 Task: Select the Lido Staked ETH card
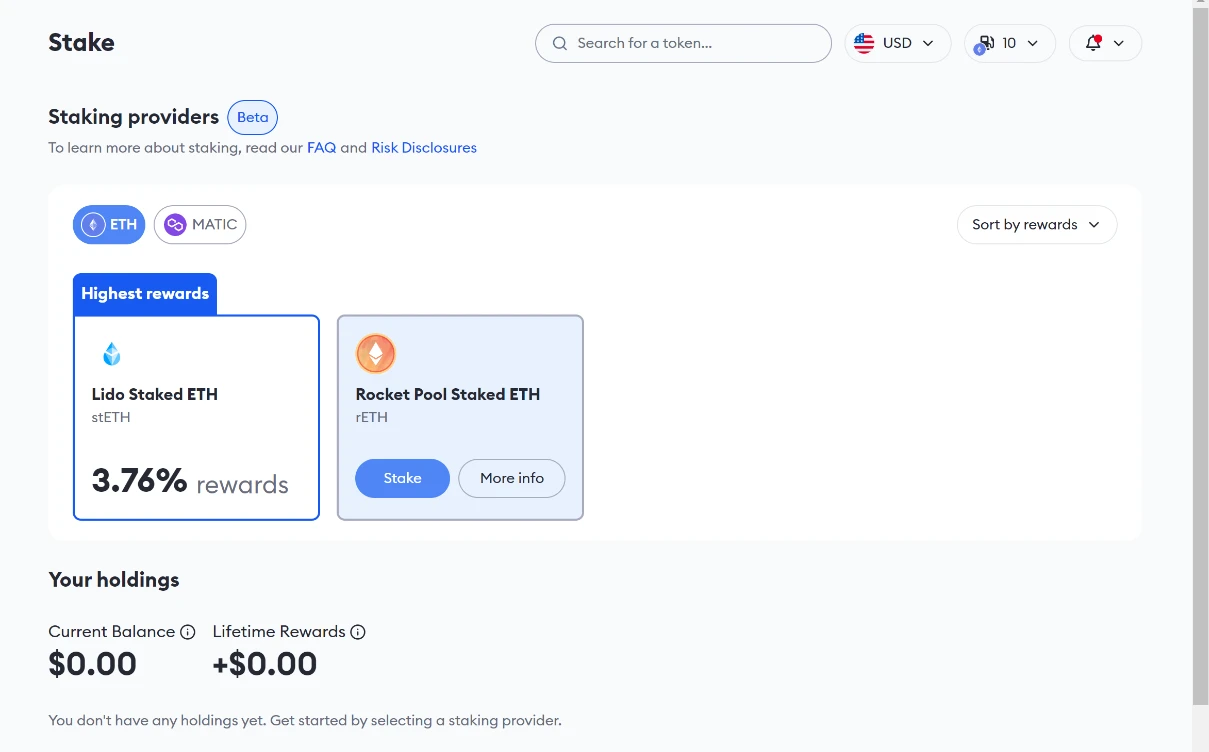coord(196,418)
